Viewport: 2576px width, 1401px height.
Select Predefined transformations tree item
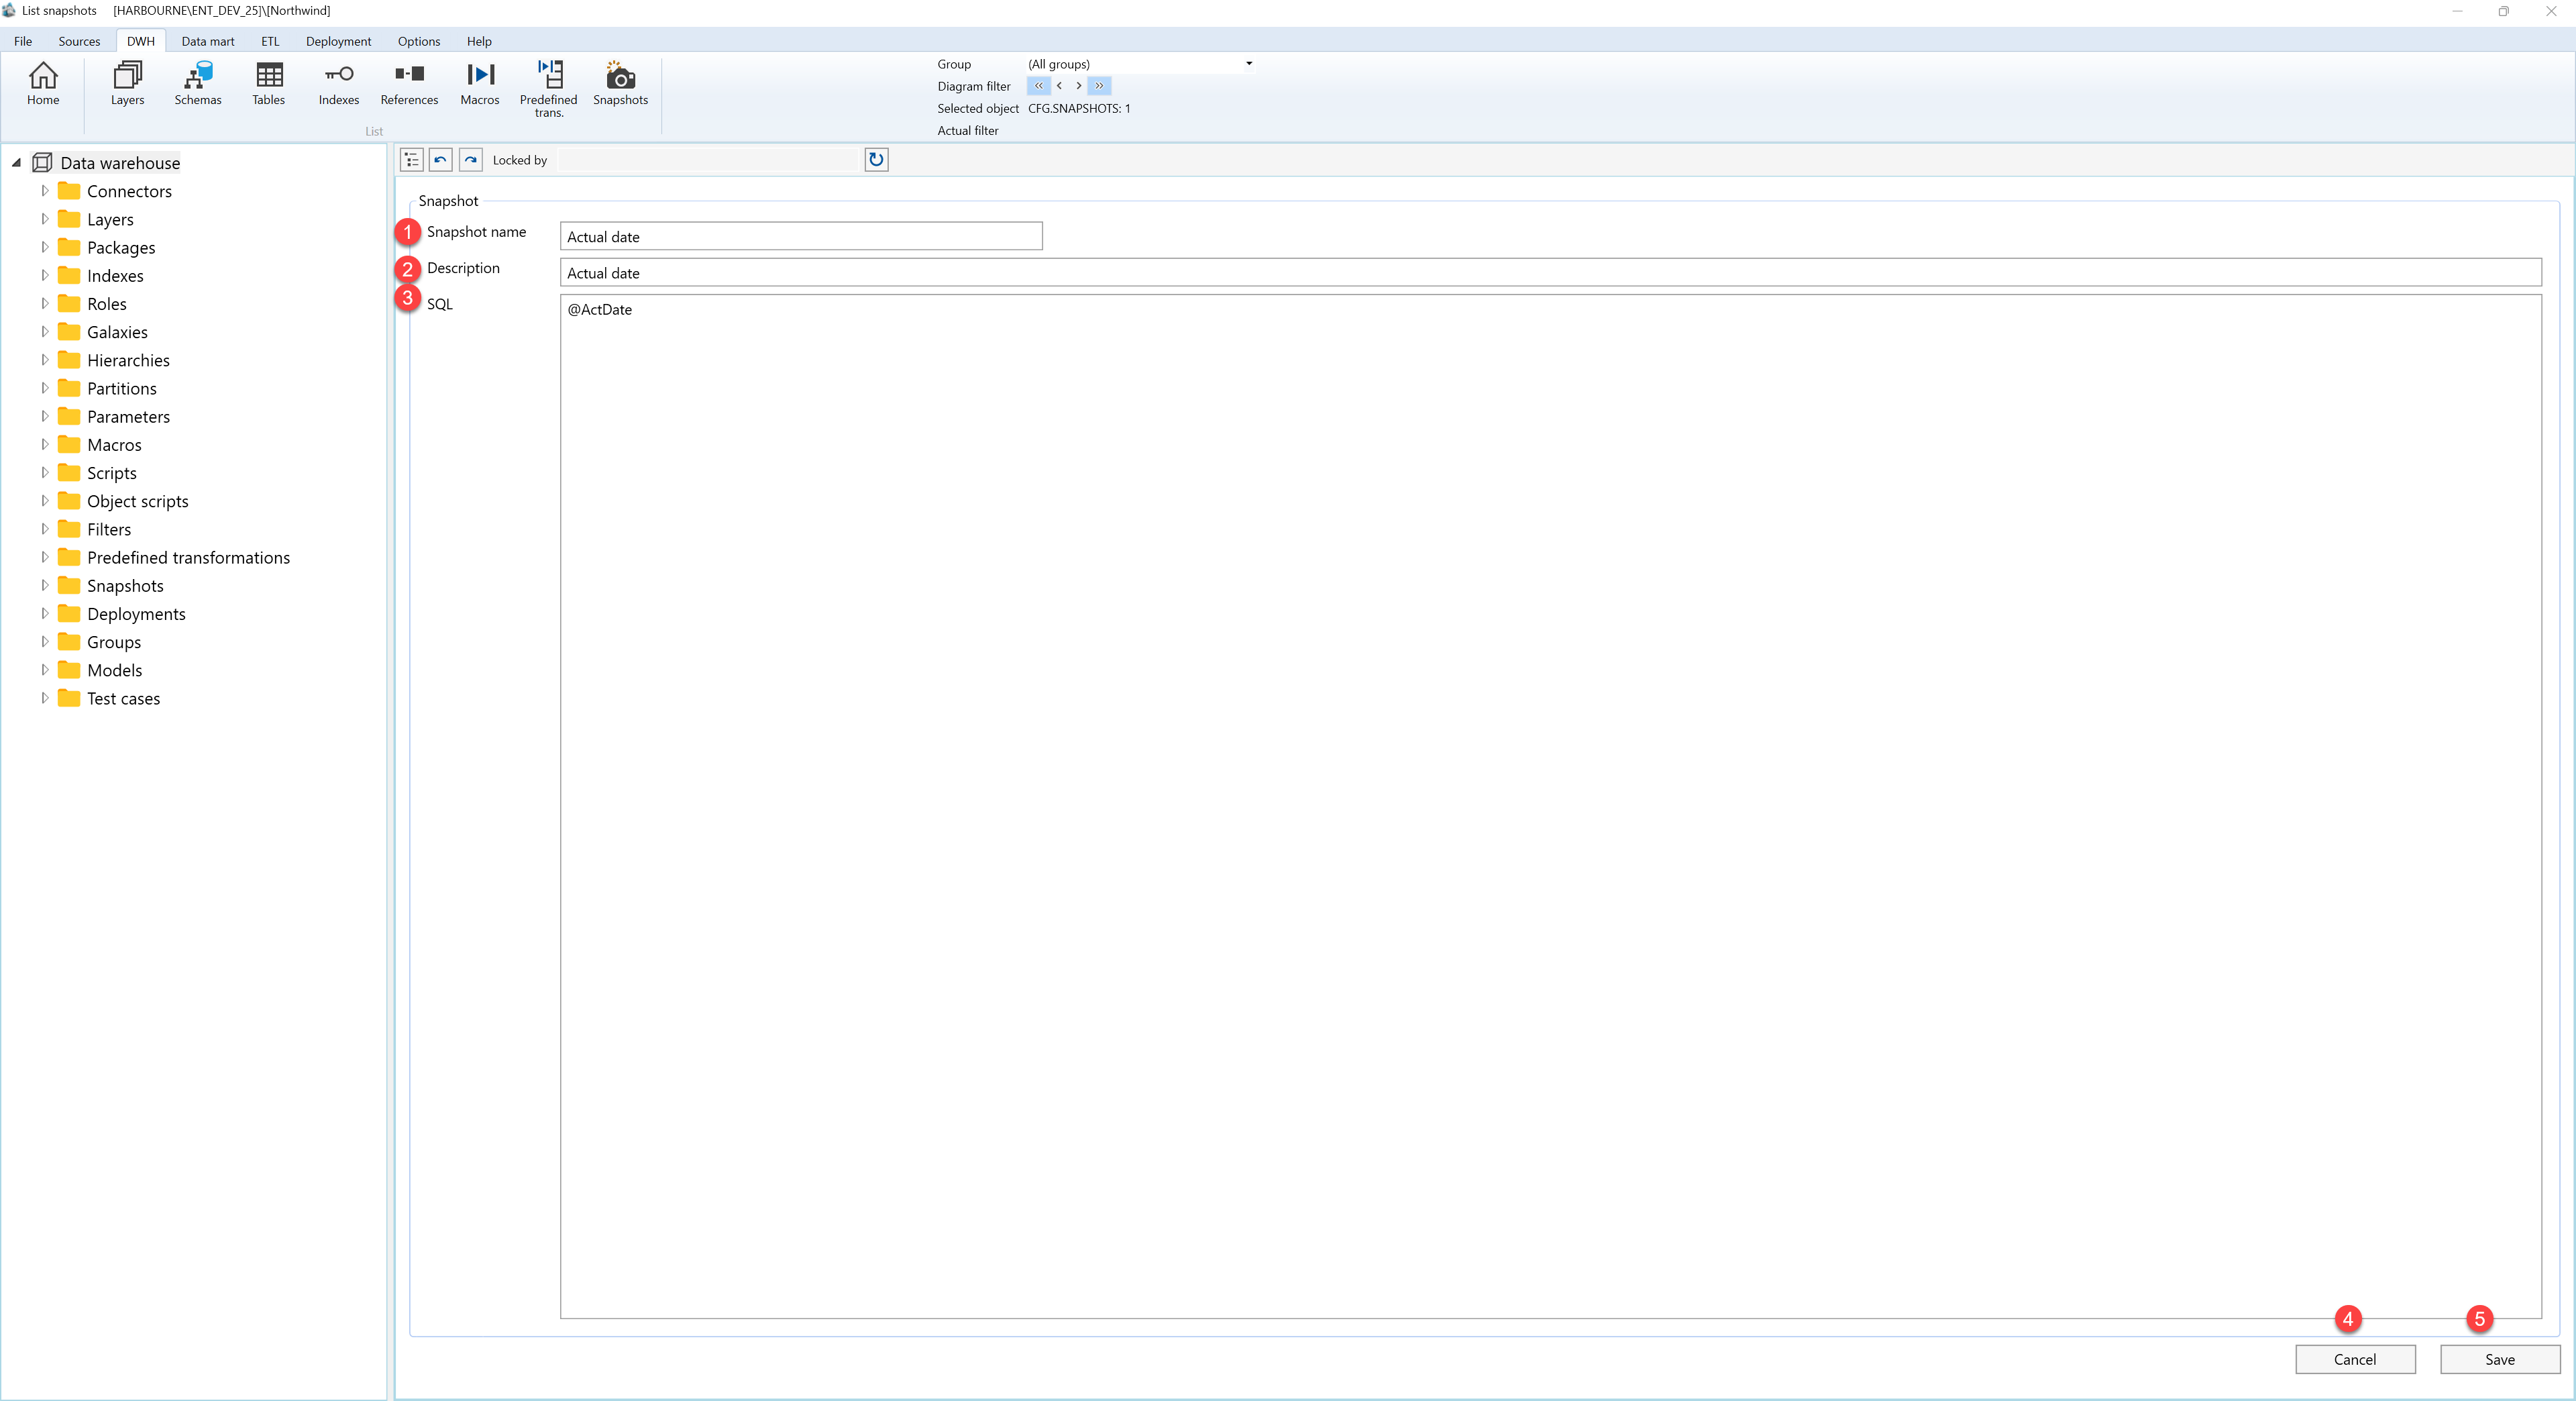click(188, 557)
